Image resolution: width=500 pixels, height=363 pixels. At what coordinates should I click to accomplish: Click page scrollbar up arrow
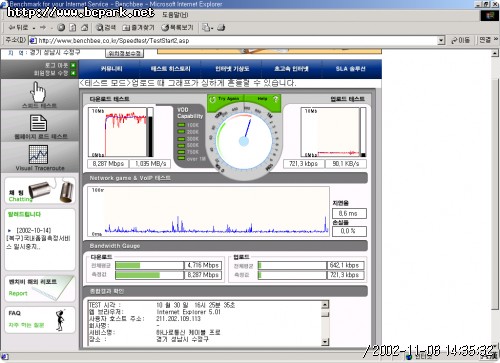(x=495, y=53)
